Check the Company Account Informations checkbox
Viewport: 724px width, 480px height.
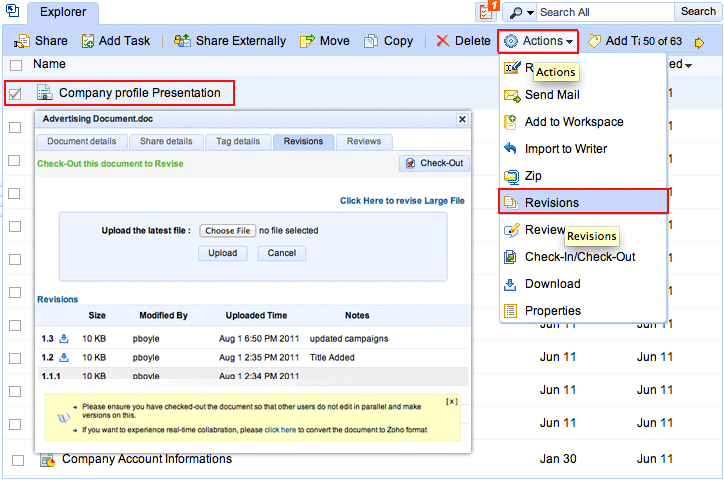[x=16, y=460]
